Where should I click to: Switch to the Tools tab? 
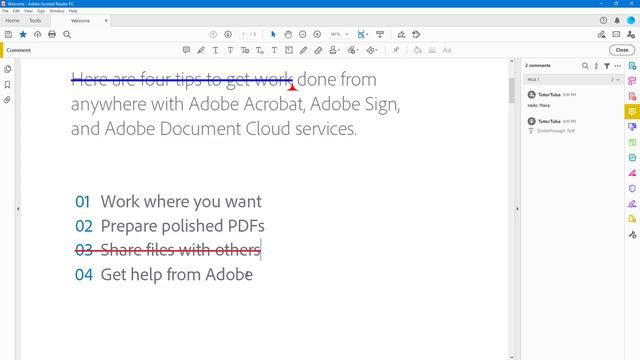coord(35,20)
